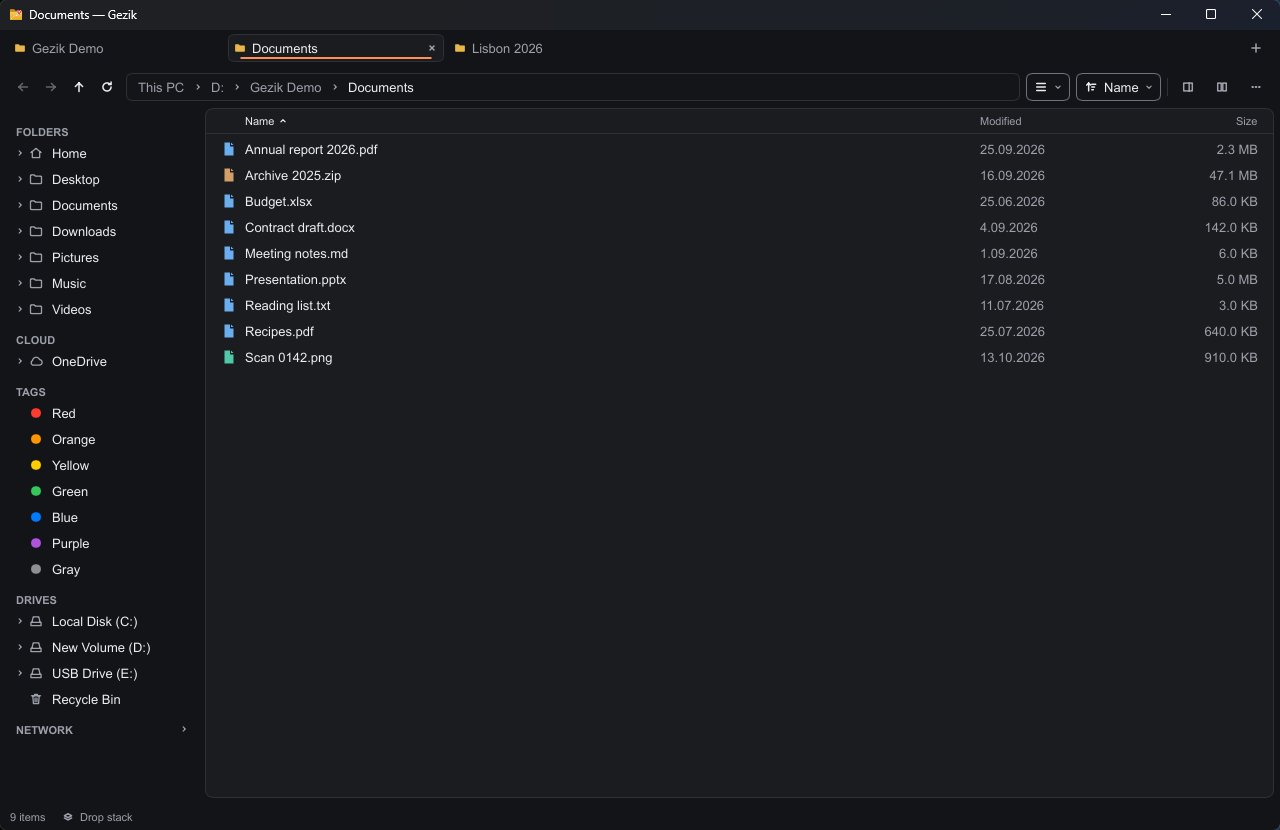This screenshot has height=830, width=1280.
Task: Click Gezik Demo in the breadcrumb
Action: 286,87
